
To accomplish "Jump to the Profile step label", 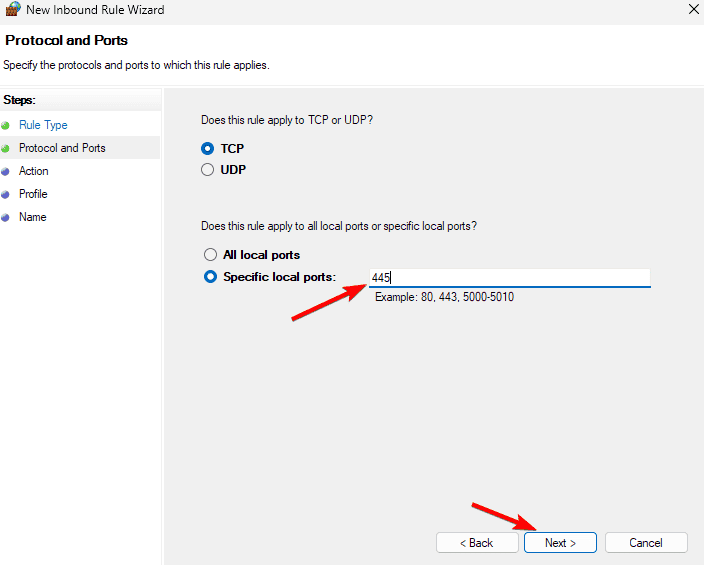I will [33, 194].
